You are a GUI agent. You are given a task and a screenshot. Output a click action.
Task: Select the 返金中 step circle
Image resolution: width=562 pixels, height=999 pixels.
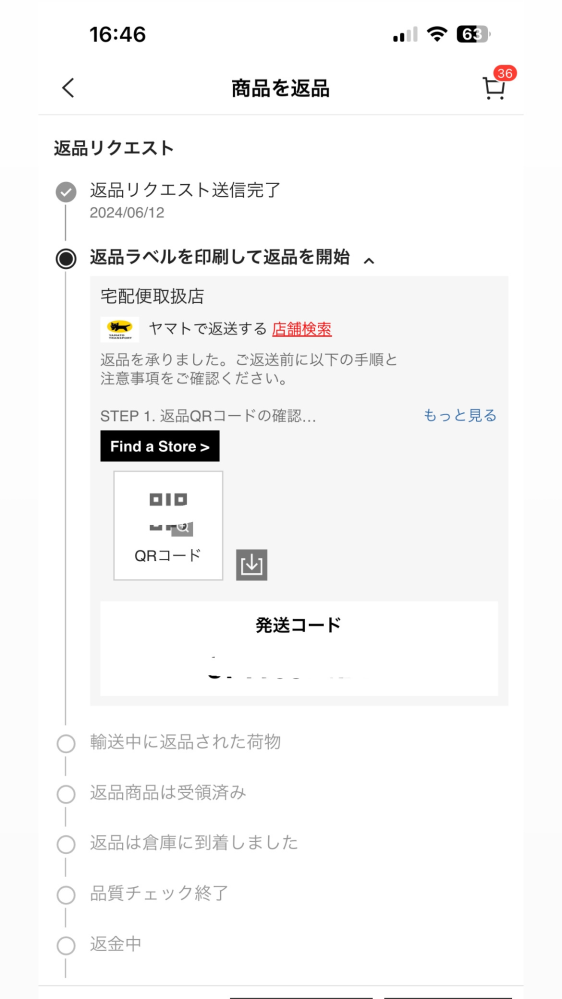pyautogui.click(x=66, y=945)
